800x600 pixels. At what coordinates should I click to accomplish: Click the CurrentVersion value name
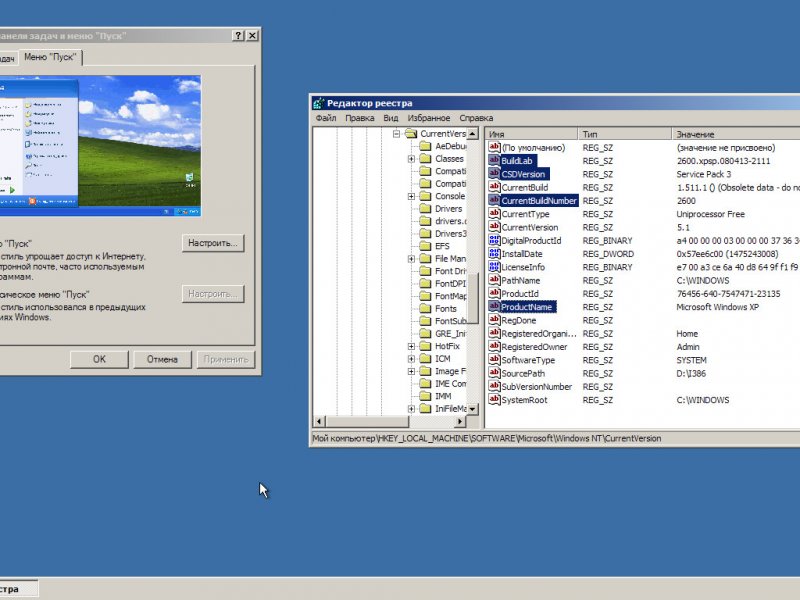click(530, 227)
